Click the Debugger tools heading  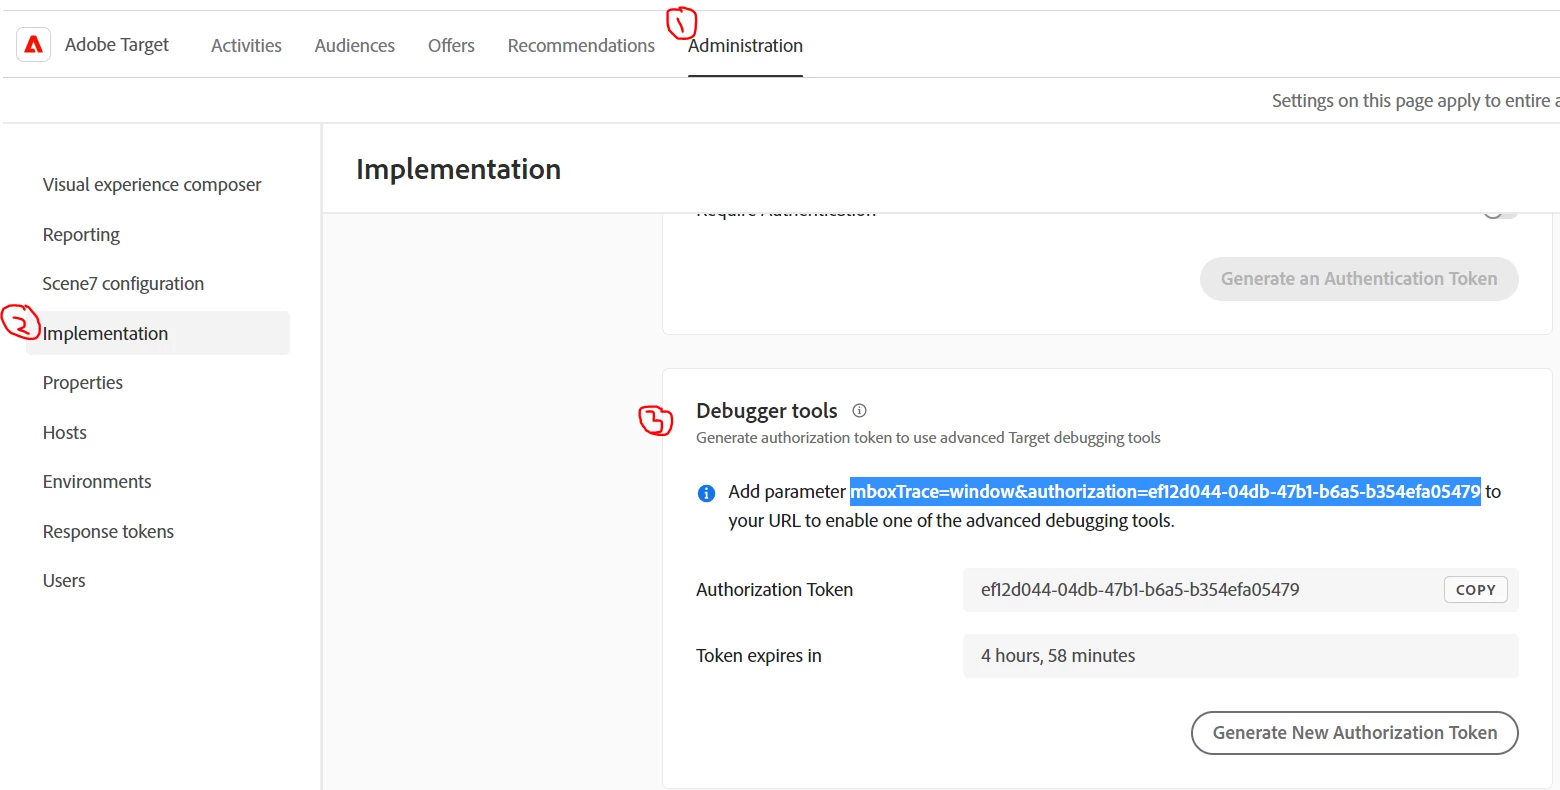[x=767, y=411]
